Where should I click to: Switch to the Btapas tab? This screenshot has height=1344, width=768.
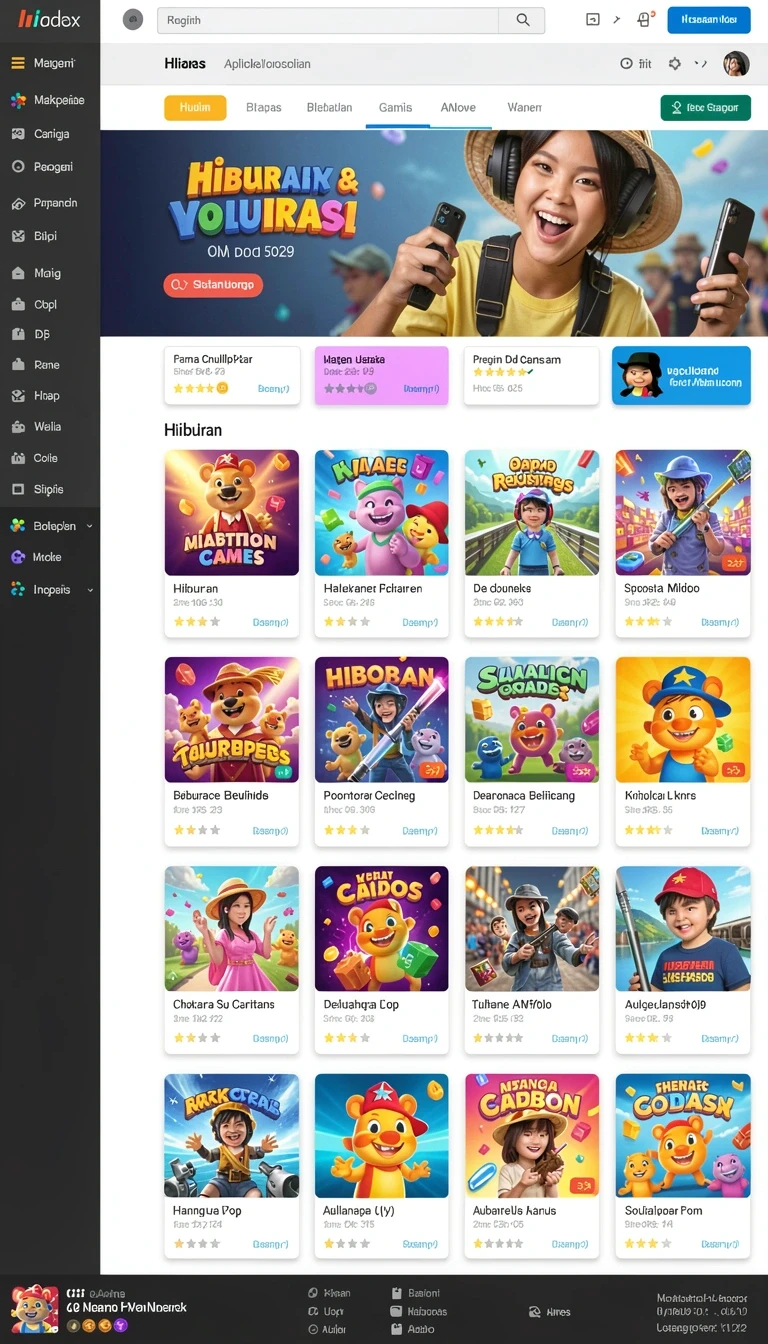coord(264,107)
